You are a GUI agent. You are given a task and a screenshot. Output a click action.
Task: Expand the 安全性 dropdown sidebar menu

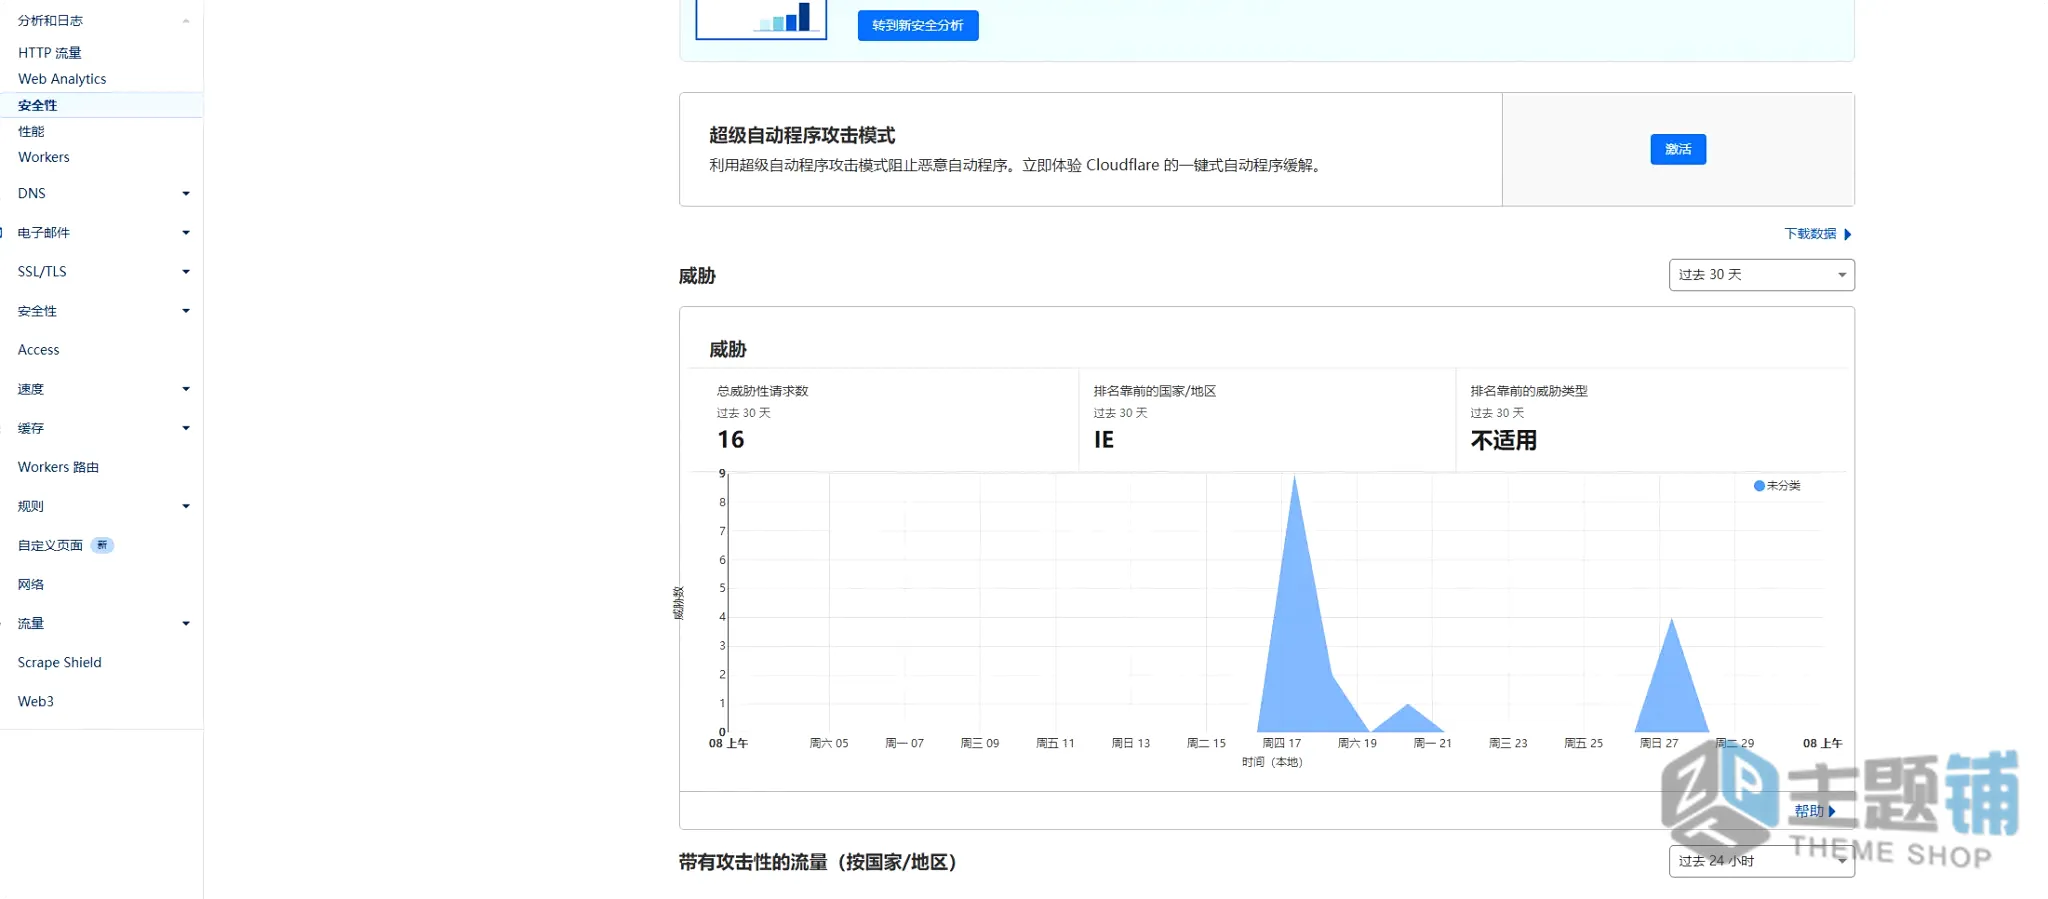(186, 311)
